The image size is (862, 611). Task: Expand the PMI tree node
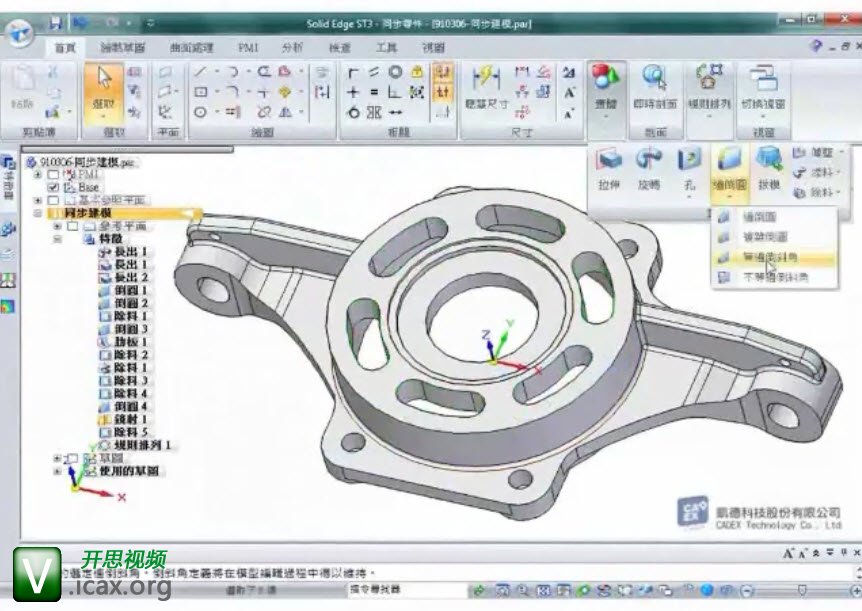point(38,174)
